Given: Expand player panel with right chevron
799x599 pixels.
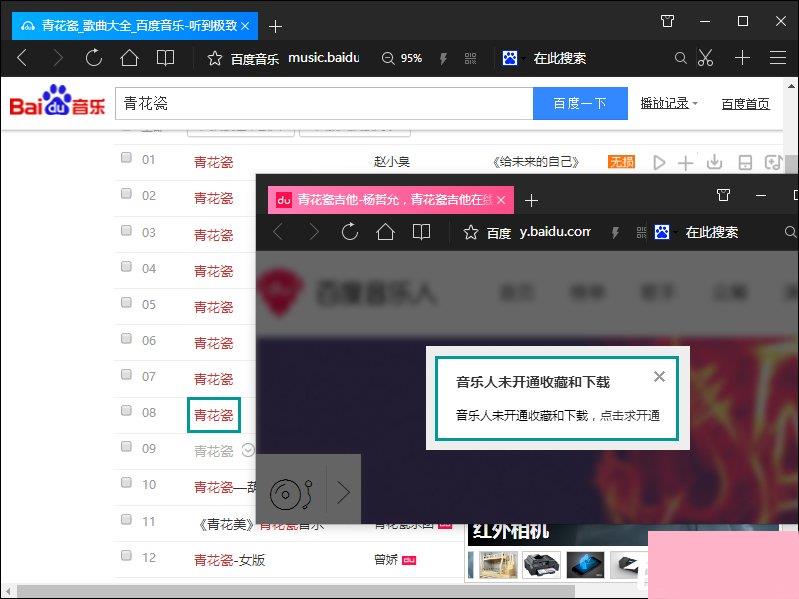Looking at the screenshot, I should pyautogui.click(x=343, y=493).
